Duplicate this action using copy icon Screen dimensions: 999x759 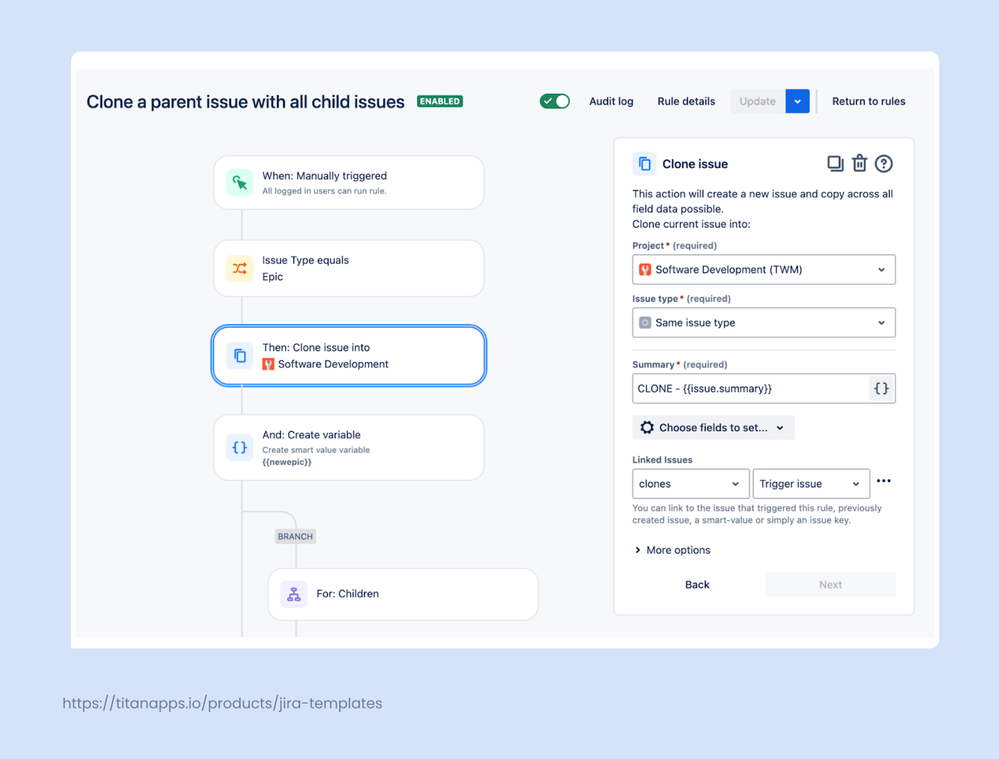click(x=835, y=164)
